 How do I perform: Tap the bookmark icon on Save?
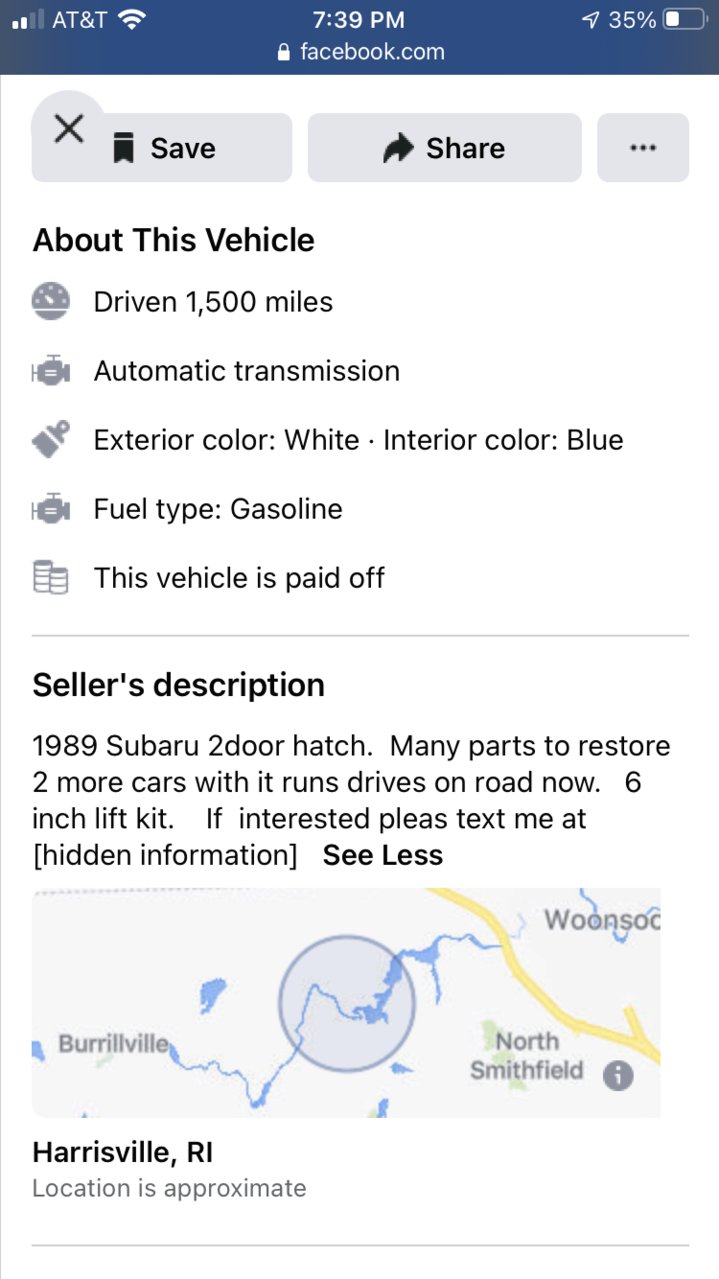click(124, 149)
